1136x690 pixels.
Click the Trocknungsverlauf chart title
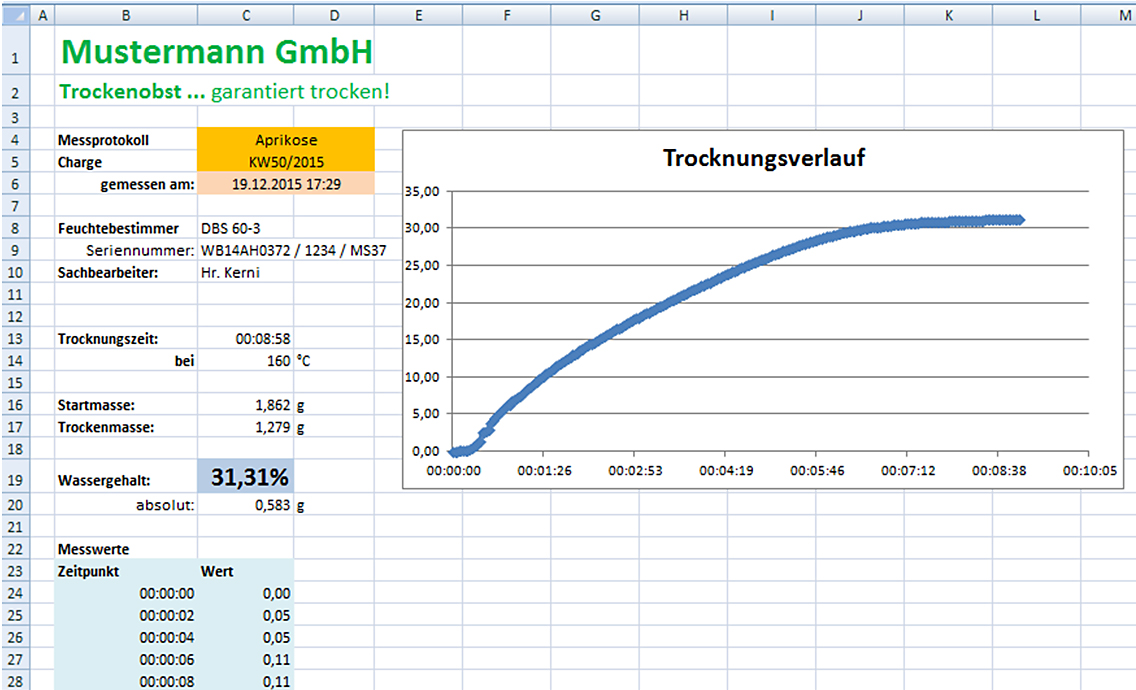pyautogui.click(x=764, y=158)
